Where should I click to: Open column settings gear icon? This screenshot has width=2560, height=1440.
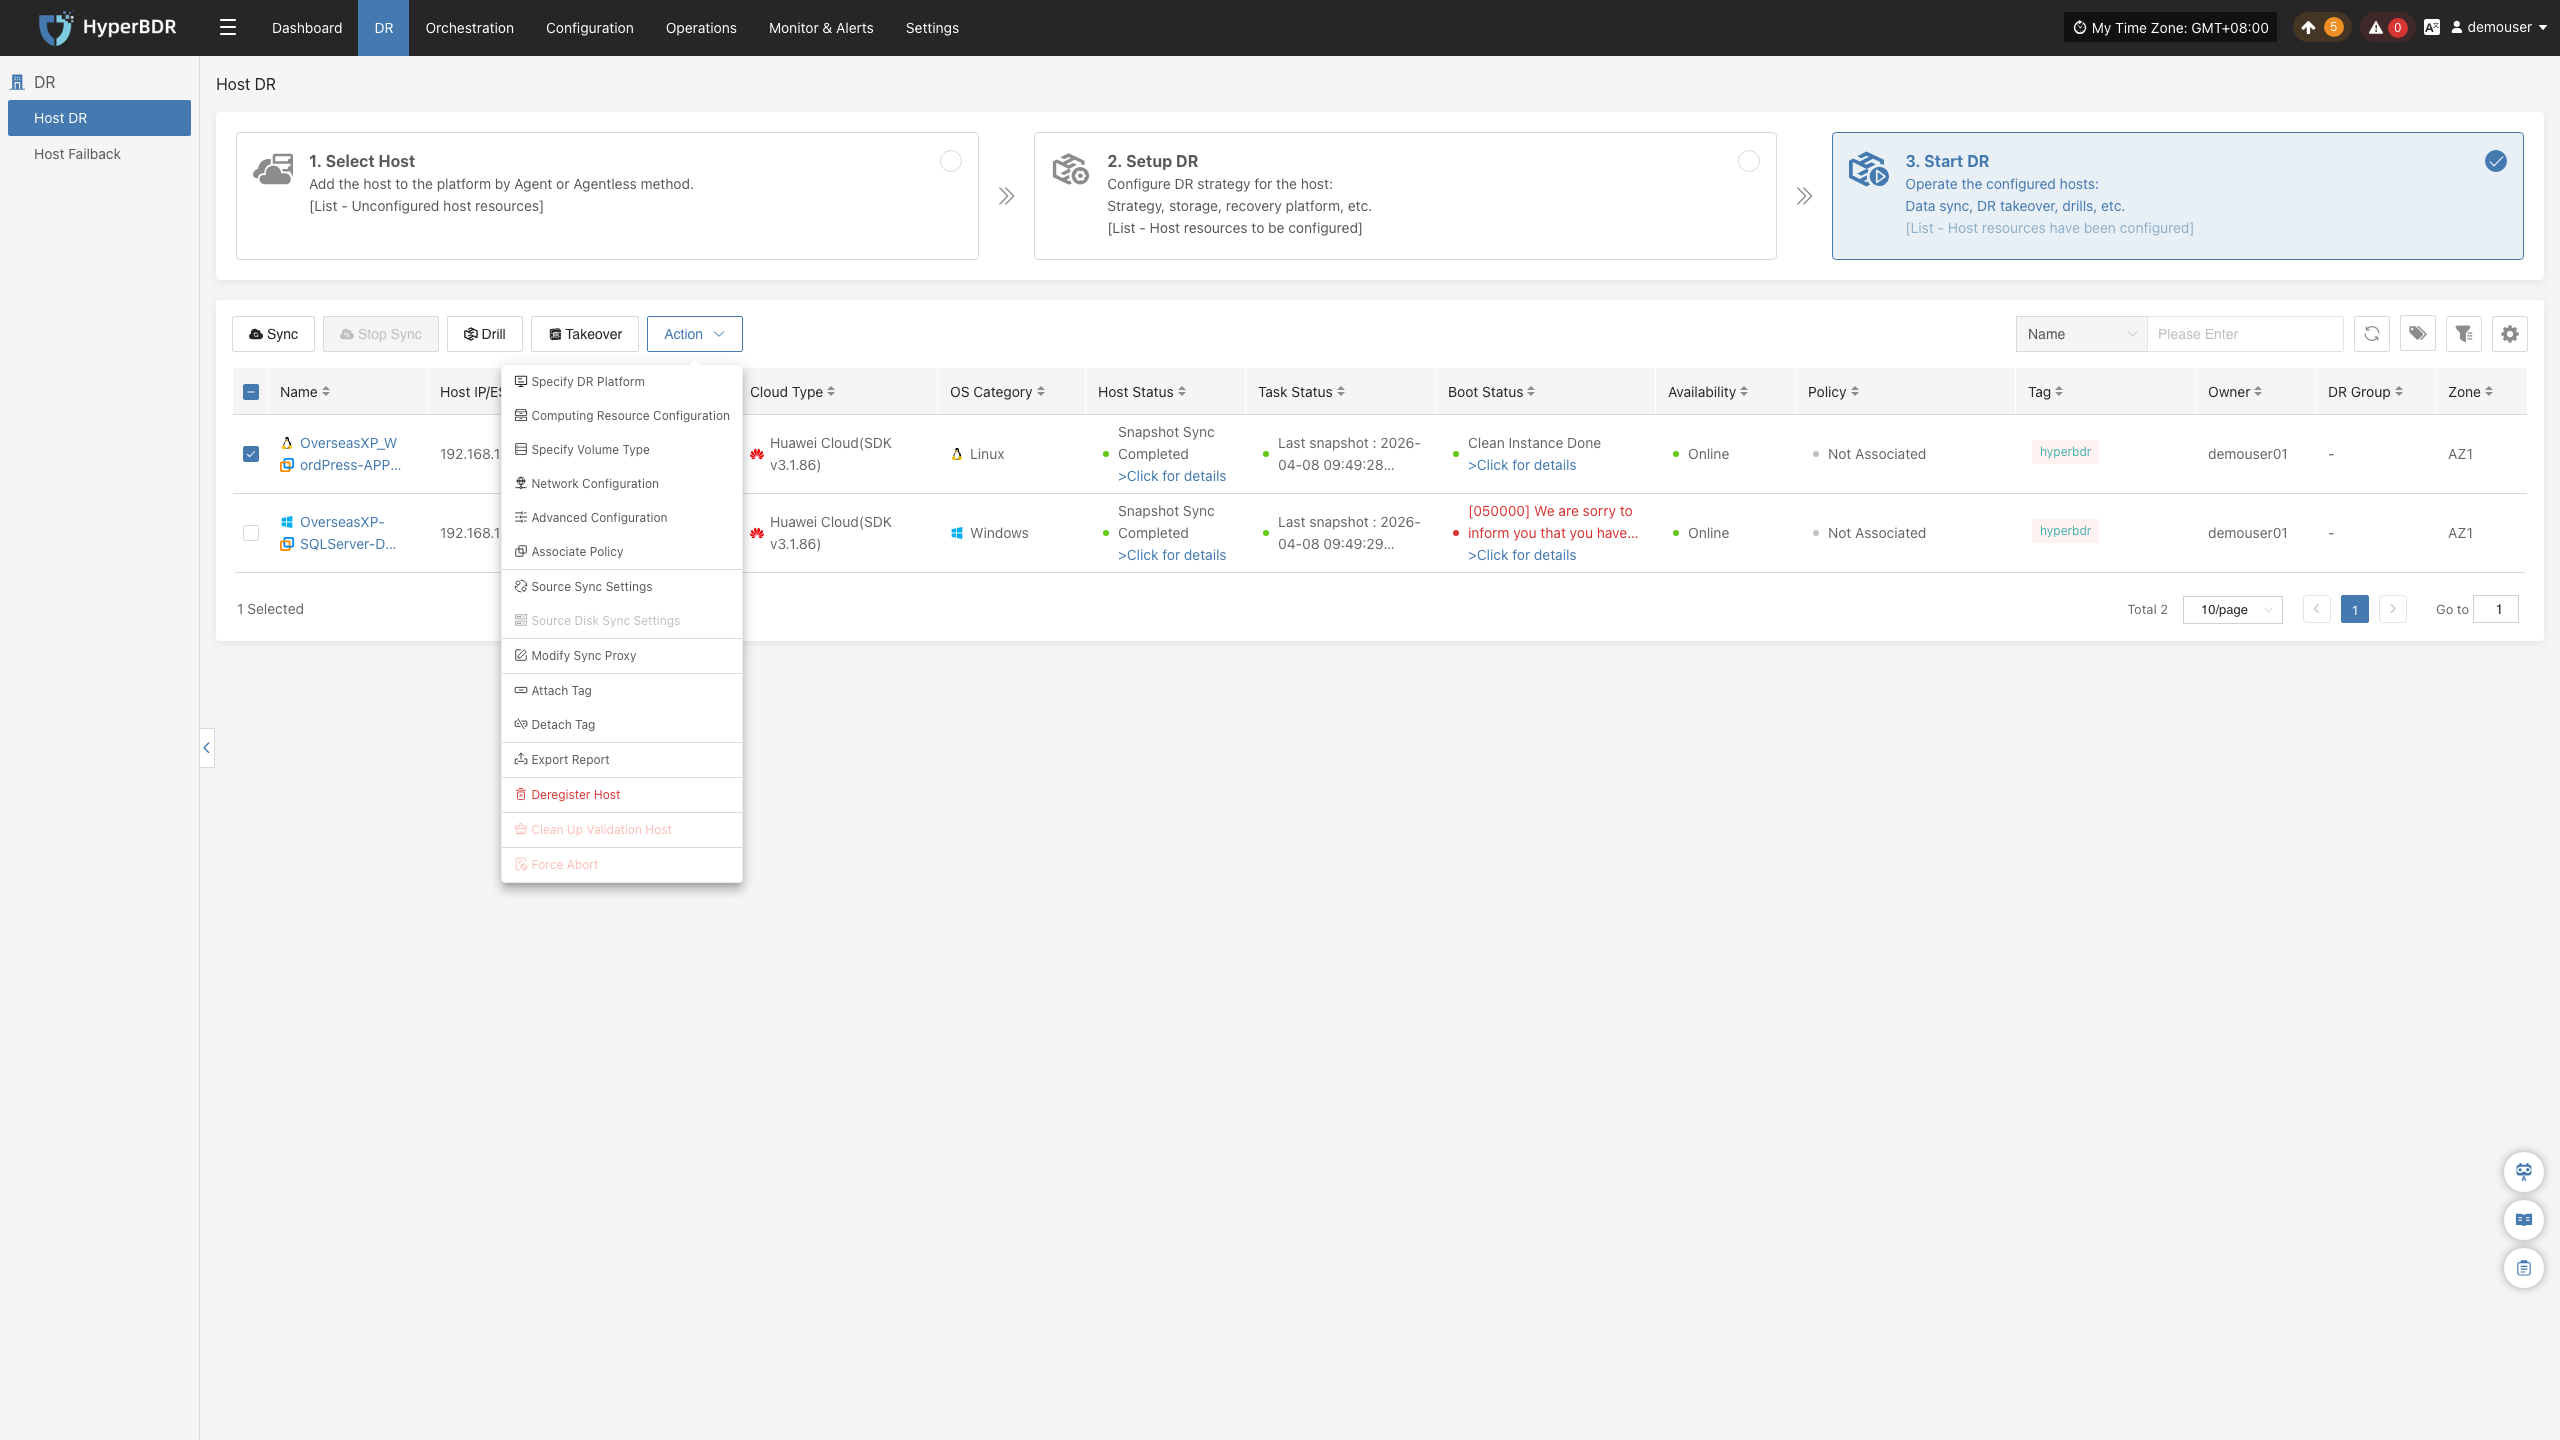[2510, 334]
